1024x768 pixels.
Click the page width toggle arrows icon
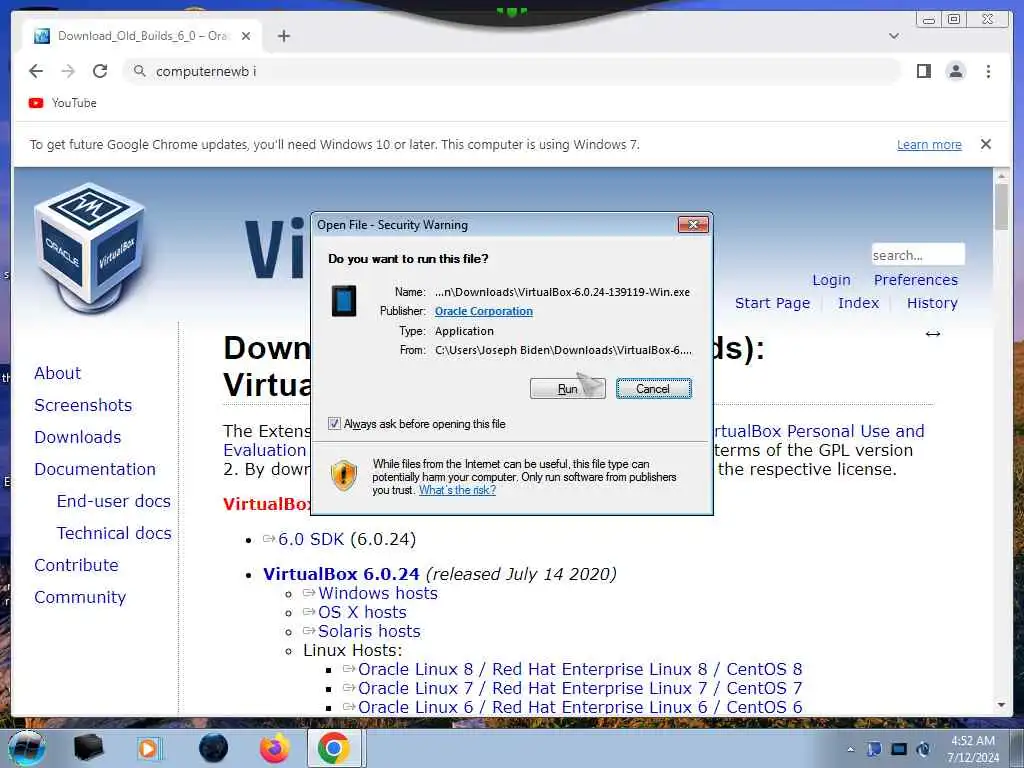933,334
